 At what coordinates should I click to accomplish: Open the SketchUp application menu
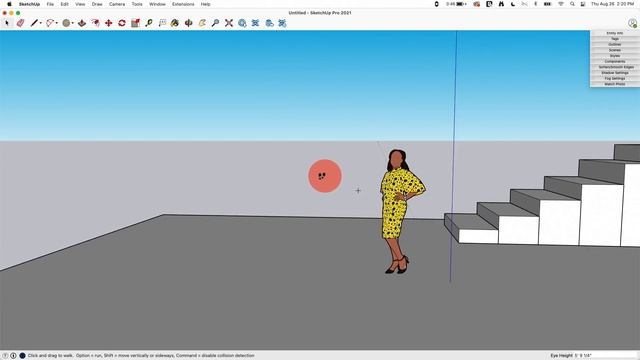29,4
